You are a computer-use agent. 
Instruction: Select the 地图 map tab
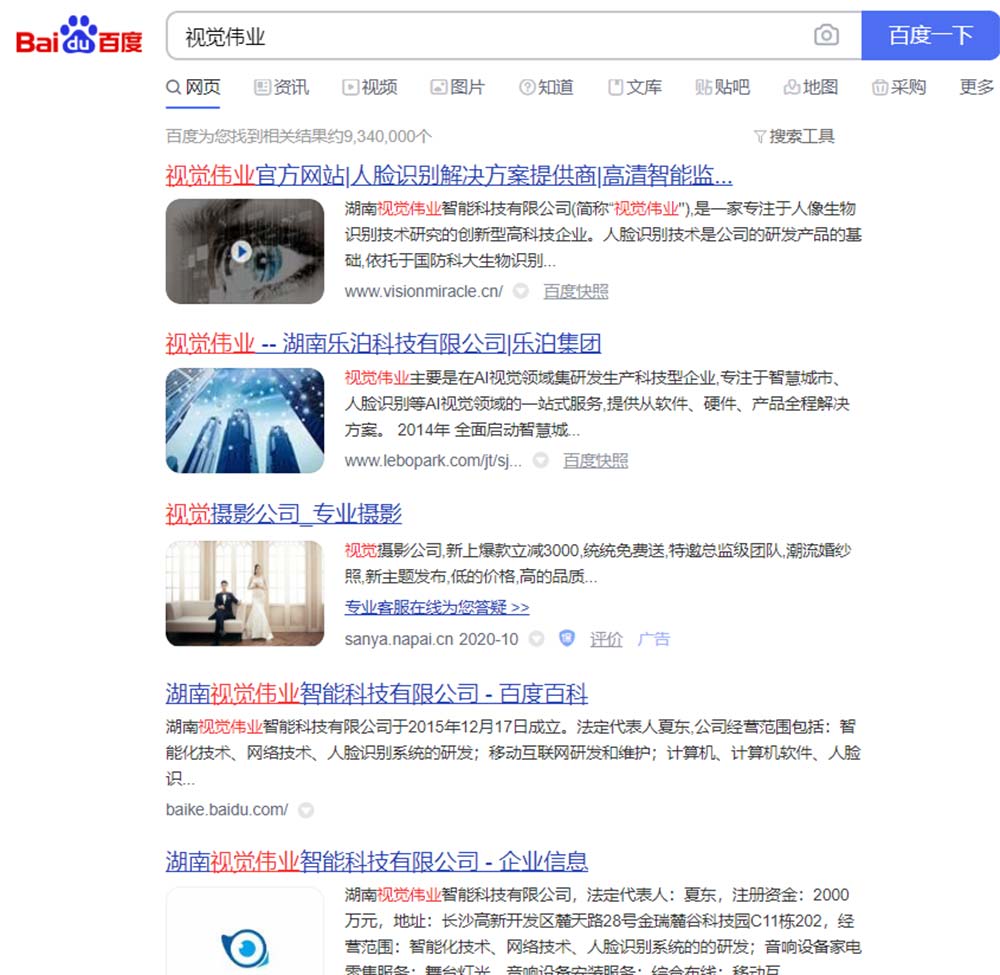click(811, 88)
